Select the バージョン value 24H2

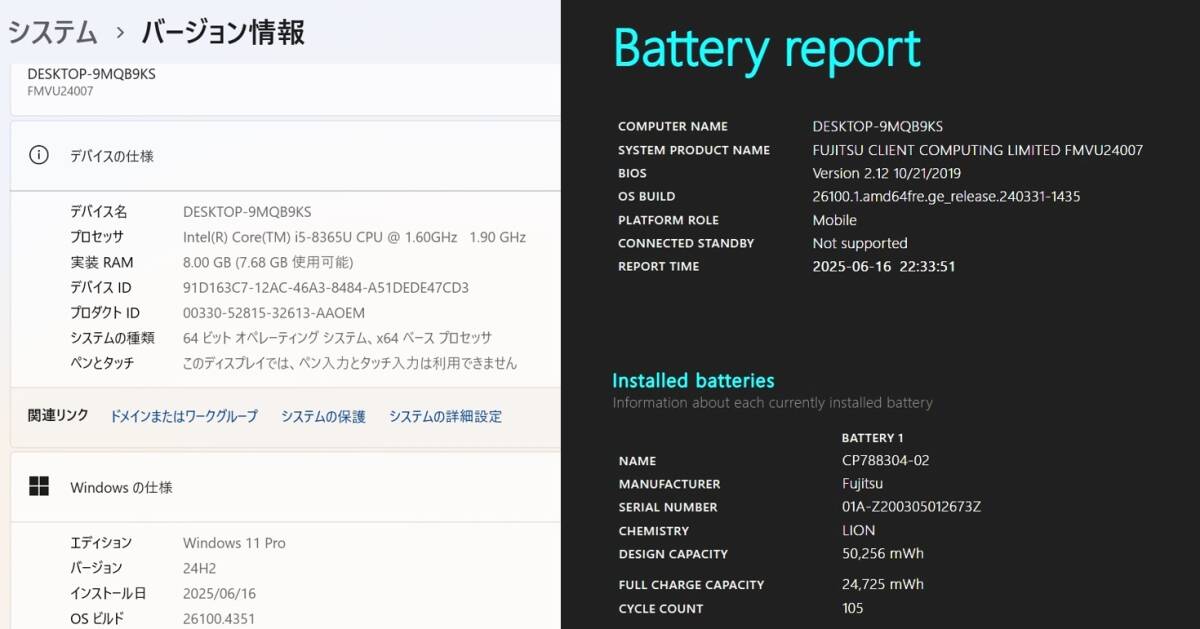point(201,568)
